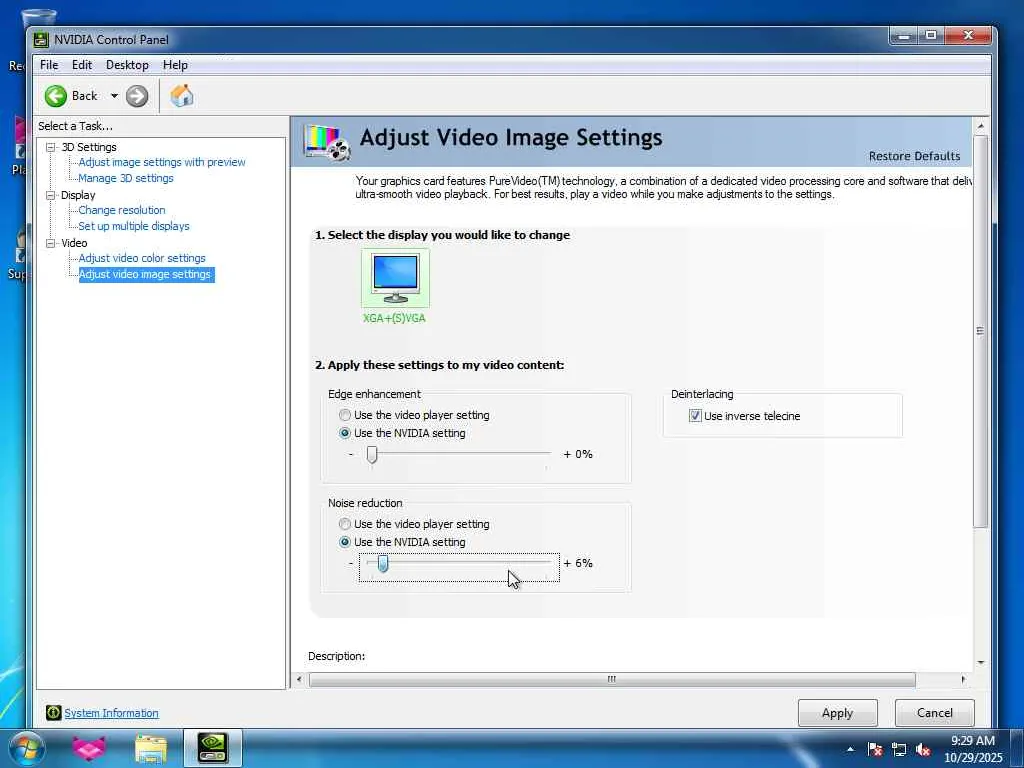
Task: Click Restore Defaults link
Action: (914, 156)
